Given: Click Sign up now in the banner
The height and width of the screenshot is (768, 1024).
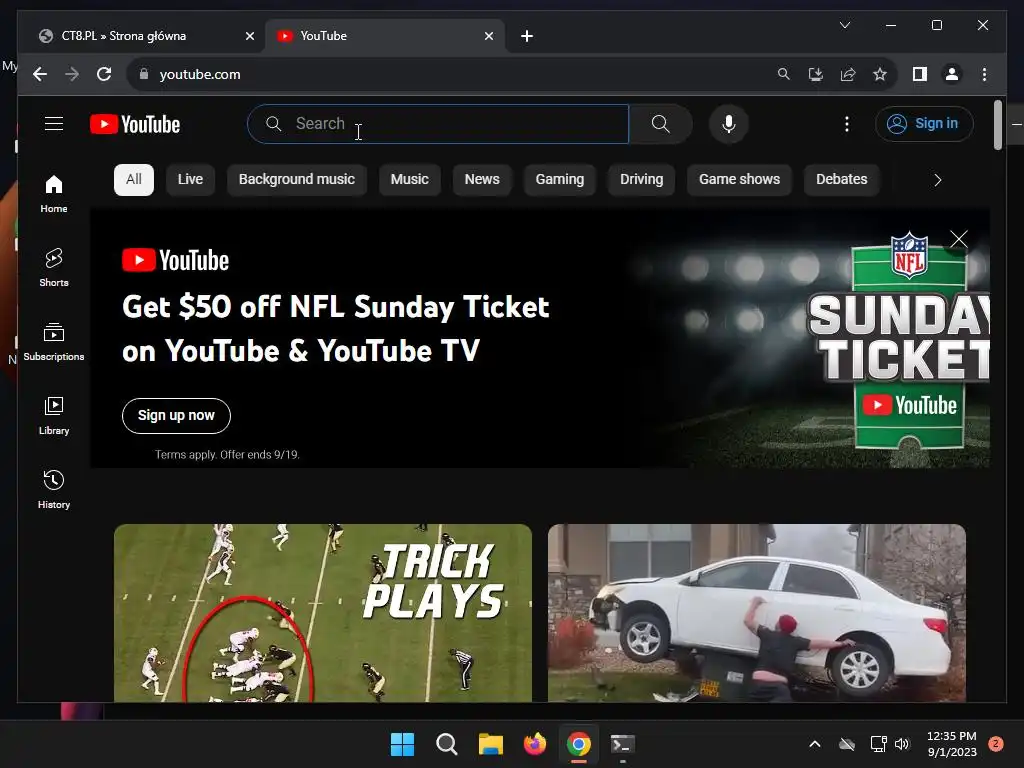Looking at the screenshot, I should (176, 415).
